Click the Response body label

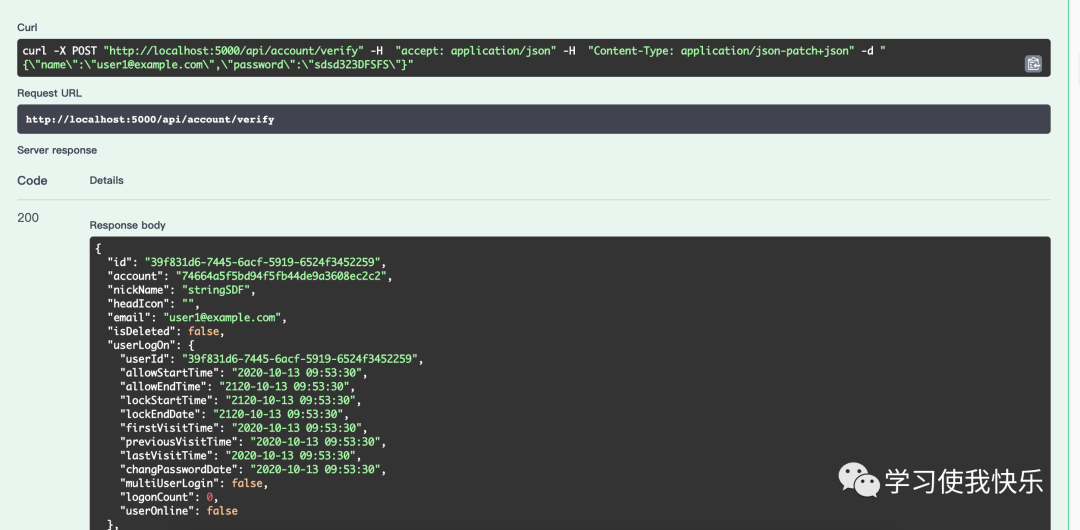(x=127, y=225)
